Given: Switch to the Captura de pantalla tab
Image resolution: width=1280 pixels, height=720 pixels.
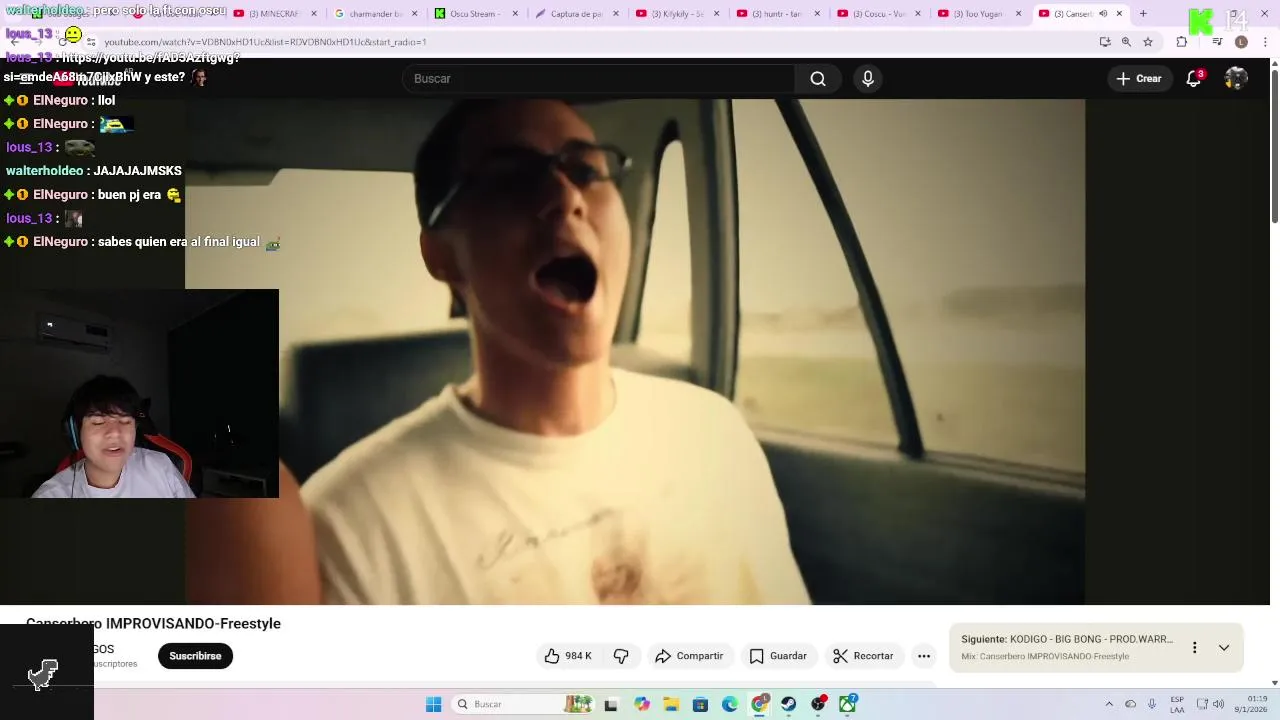Looking at the screenshot, I should pos(577,14).
